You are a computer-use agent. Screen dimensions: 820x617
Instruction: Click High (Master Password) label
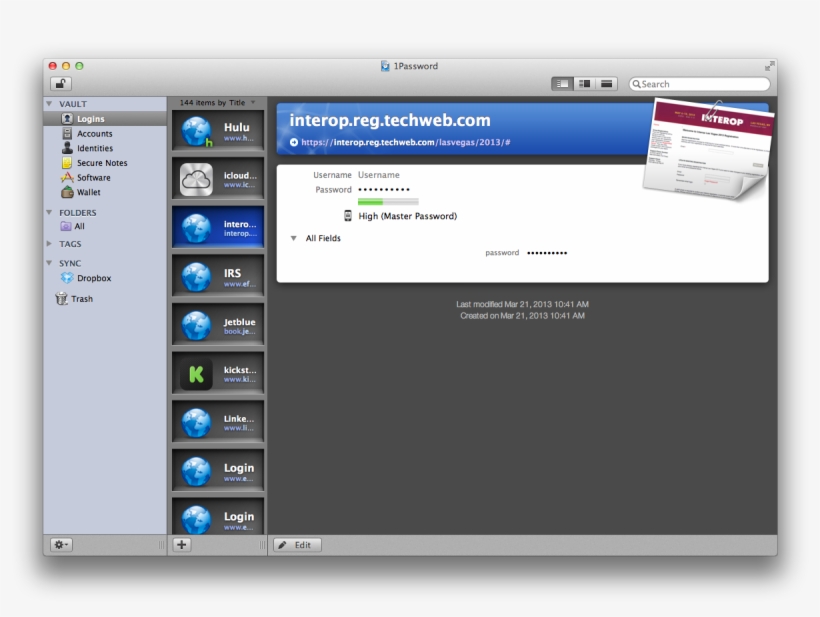[x=407, y=216]
